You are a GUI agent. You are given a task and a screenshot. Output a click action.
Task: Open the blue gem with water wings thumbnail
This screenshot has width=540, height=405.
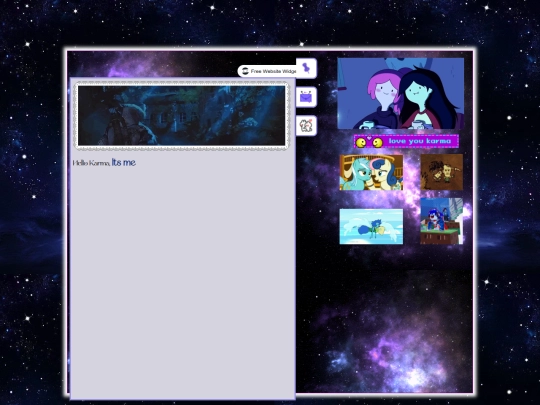pos(371,226)
